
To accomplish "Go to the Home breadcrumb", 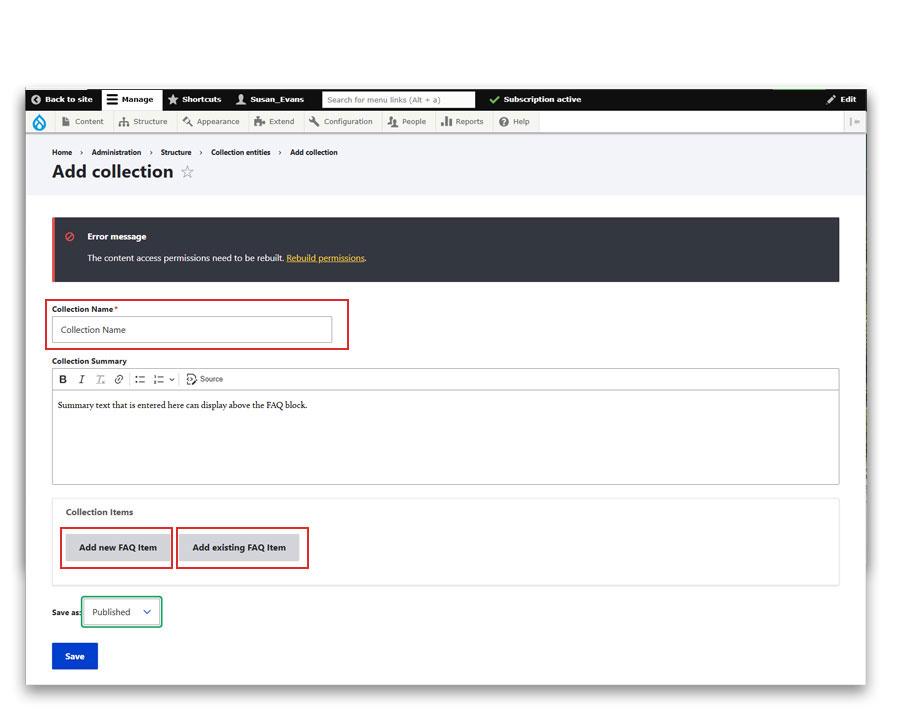I will 62,153.
